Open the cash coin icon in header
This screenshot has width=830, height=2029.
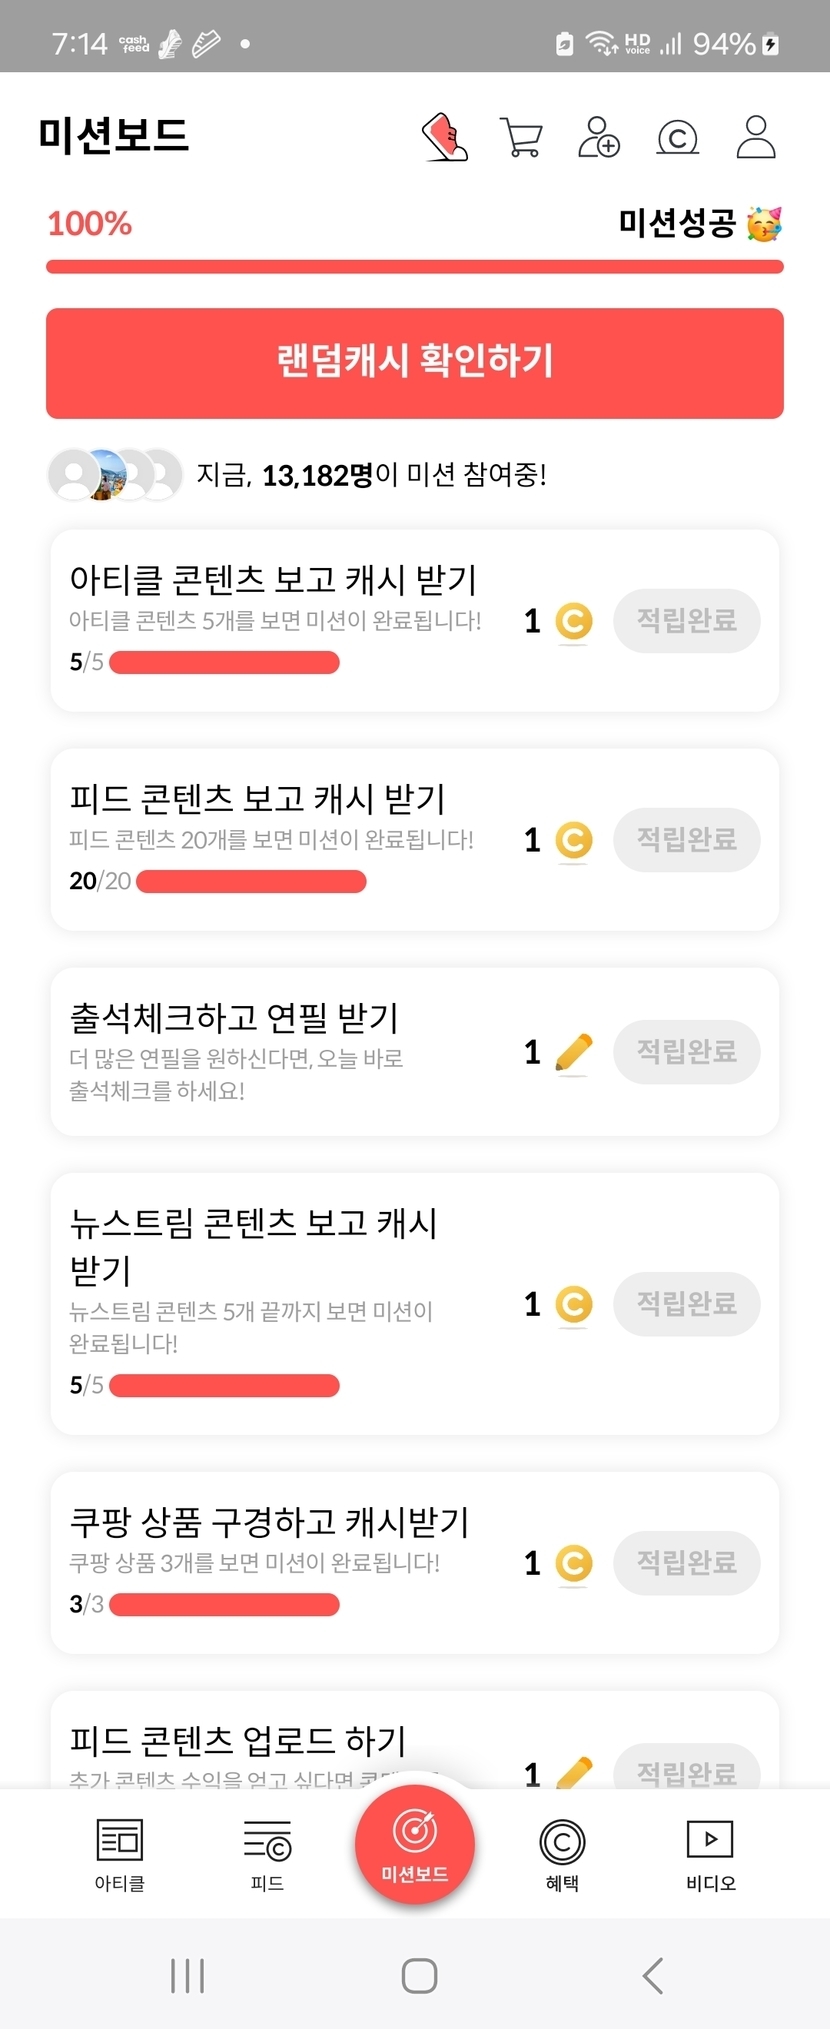[677, 138]
